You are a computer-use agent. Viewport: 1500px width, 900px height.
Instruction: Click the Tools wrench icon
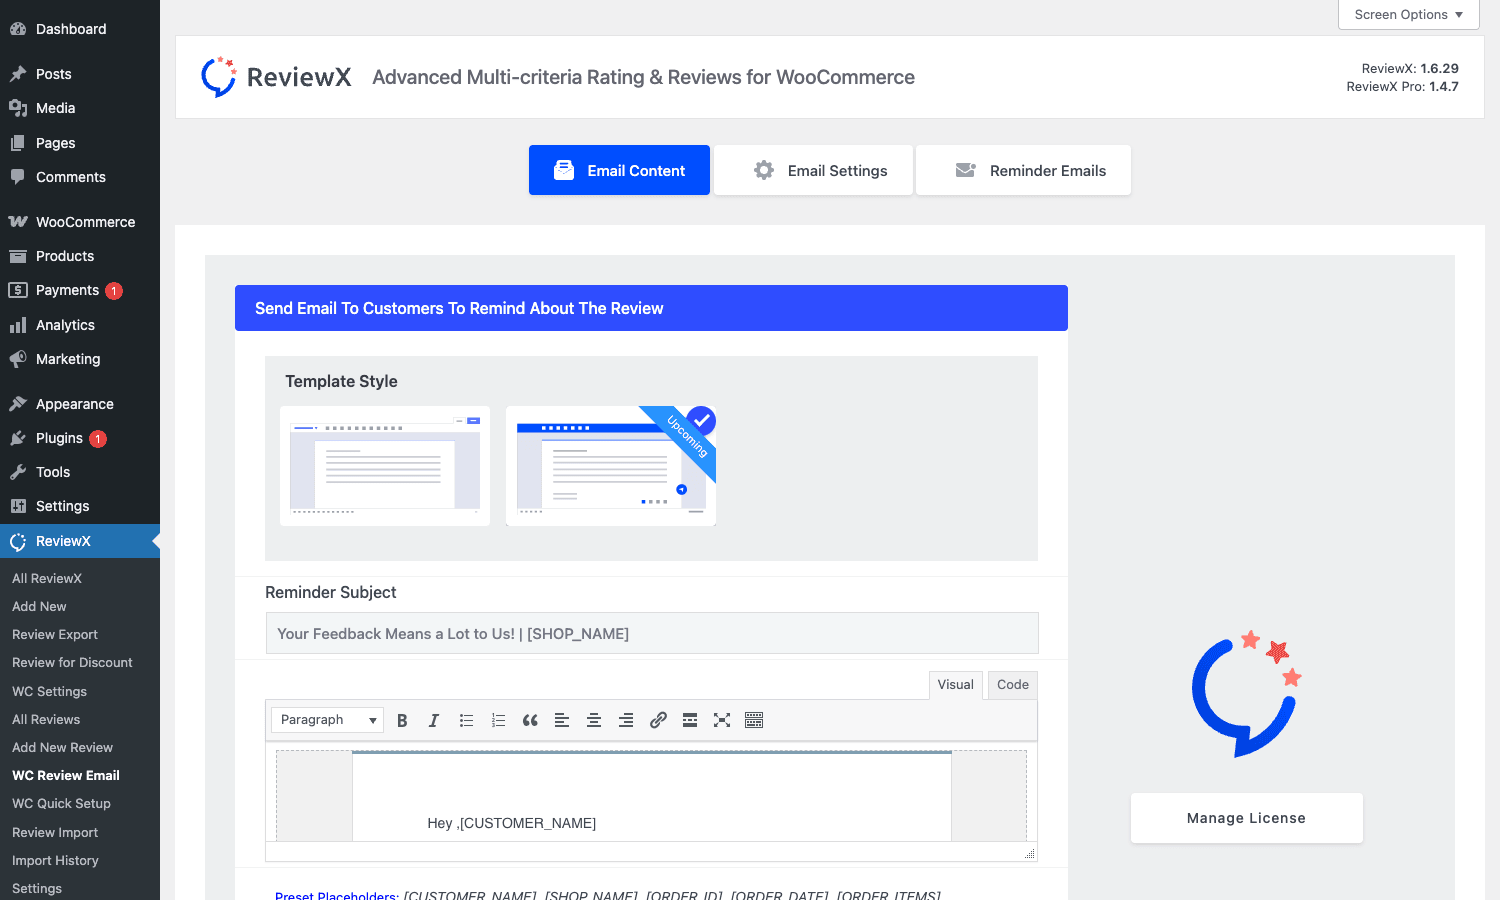(18, 472)
